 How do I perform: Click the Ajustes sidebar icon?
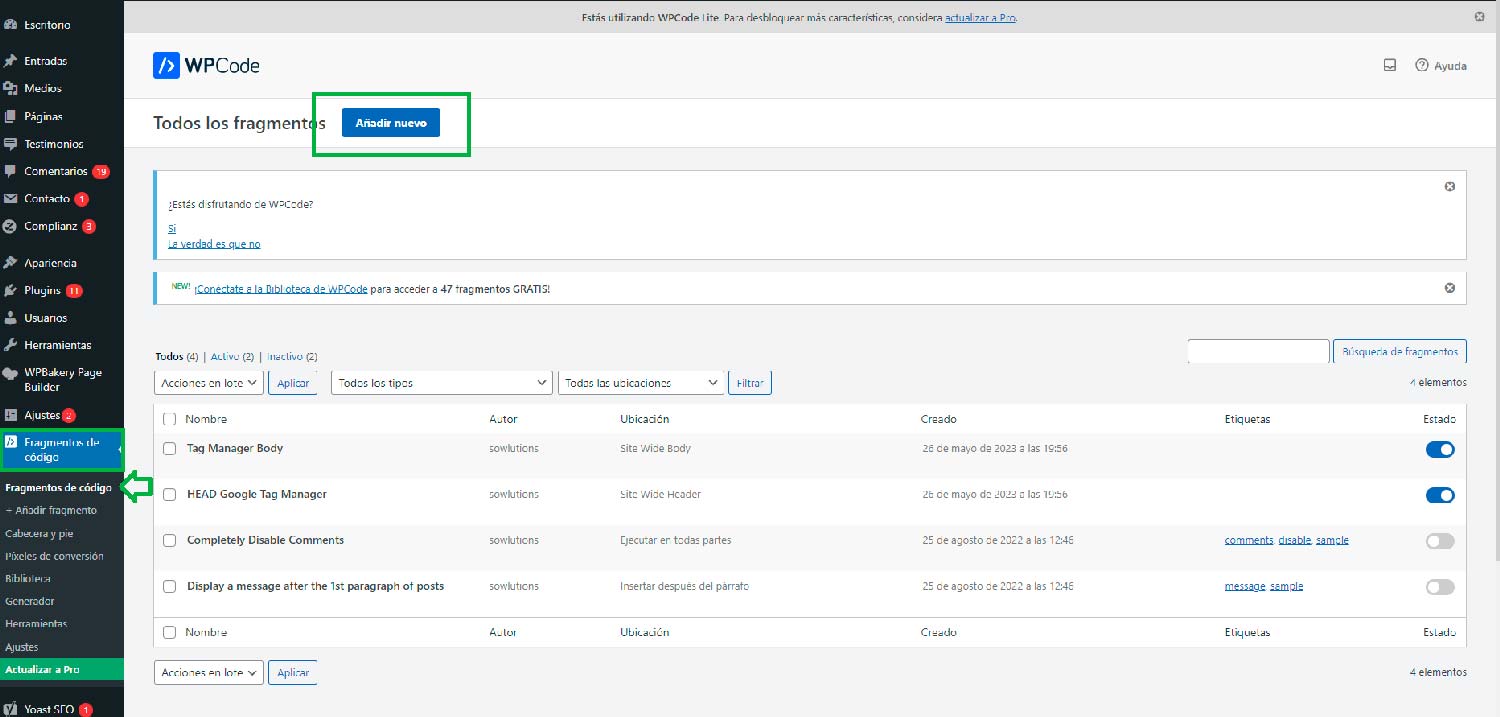(x=10, y=415)
